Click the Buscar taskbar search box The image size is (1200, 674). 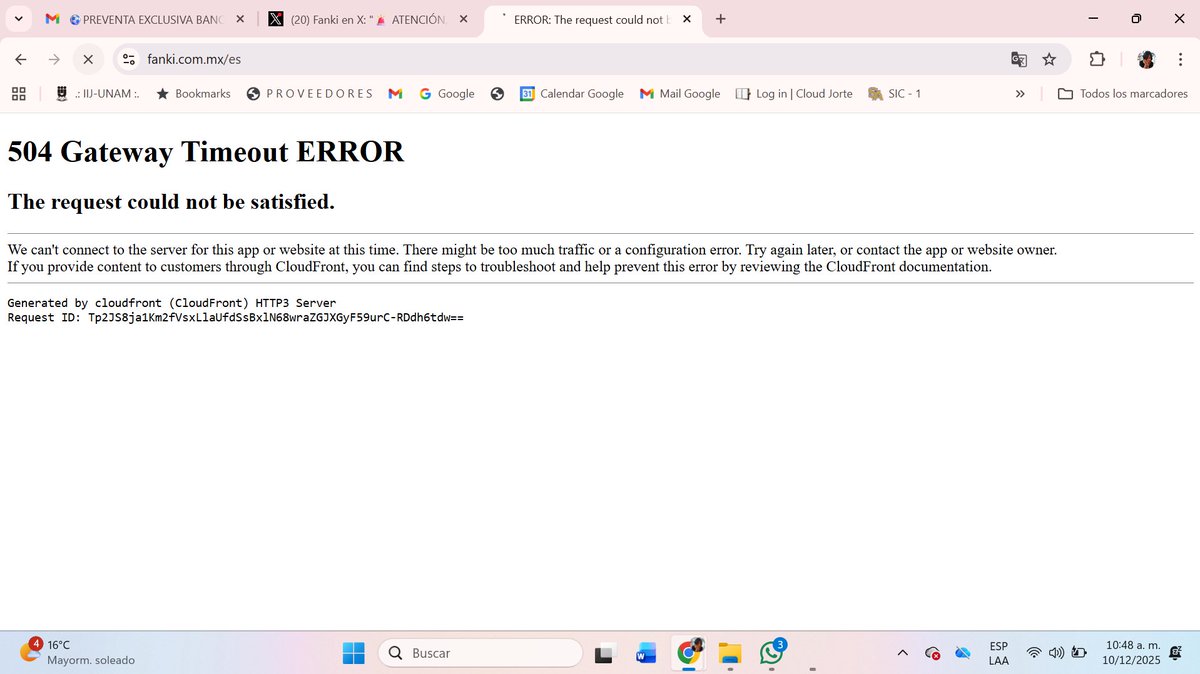(480, 653)
